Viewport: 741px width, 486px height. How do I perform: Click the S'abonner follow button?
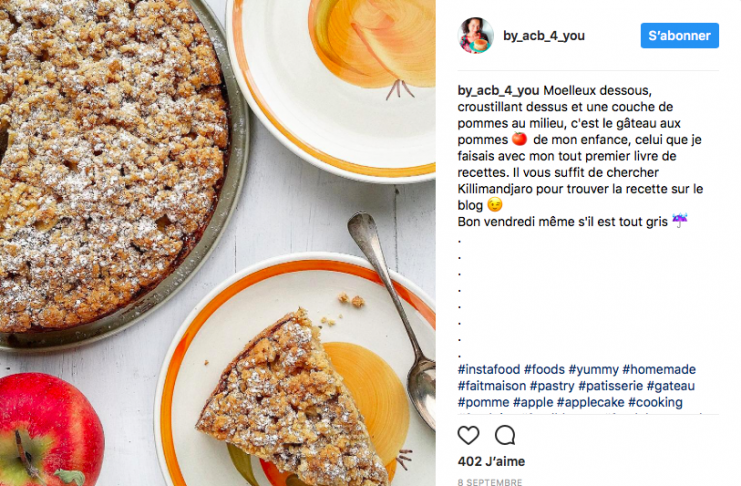(680, 35)
